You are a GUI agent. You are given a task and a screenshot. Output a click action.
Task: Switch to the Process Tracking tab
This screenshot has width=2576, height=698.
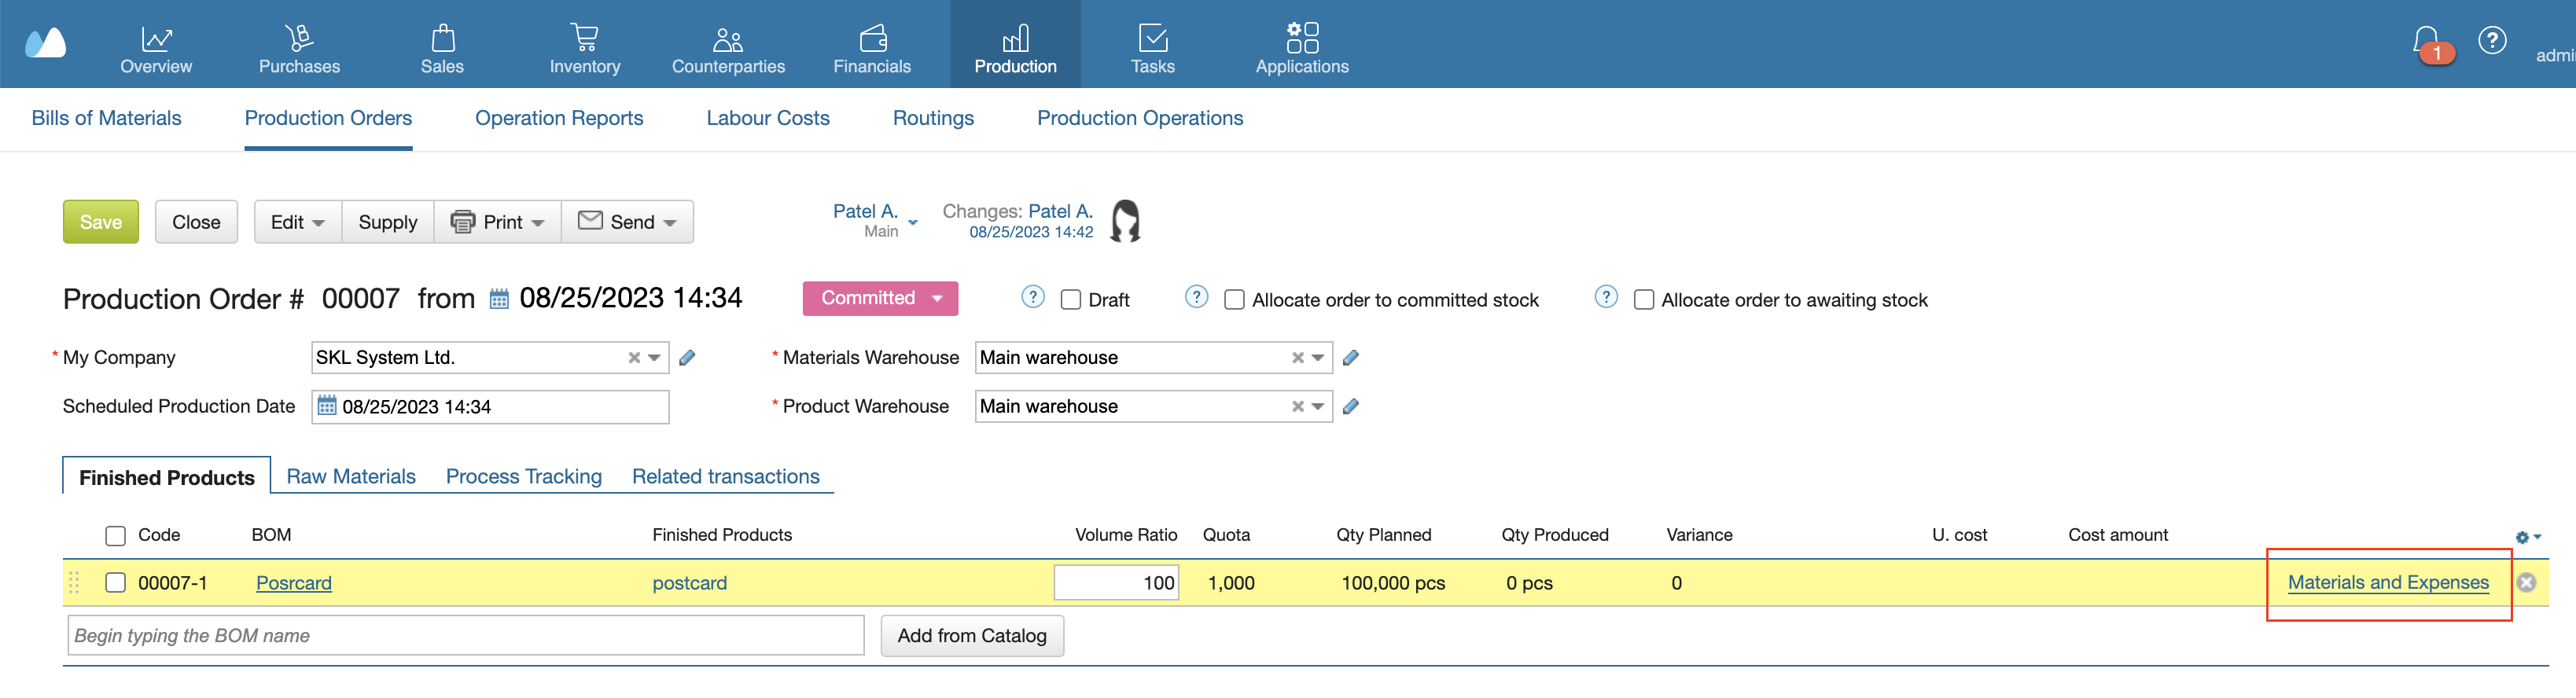(524, 477)
